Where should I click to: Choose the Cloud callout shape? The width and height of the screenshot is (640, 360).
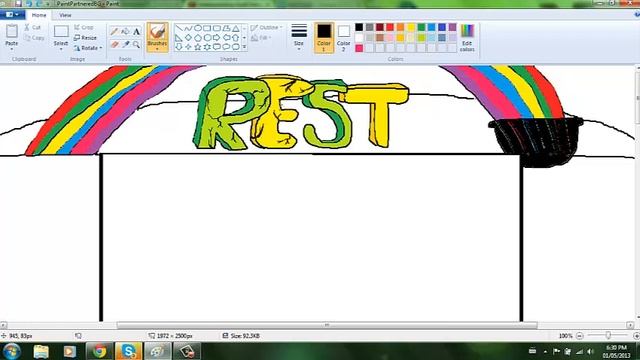click(236, 47)
